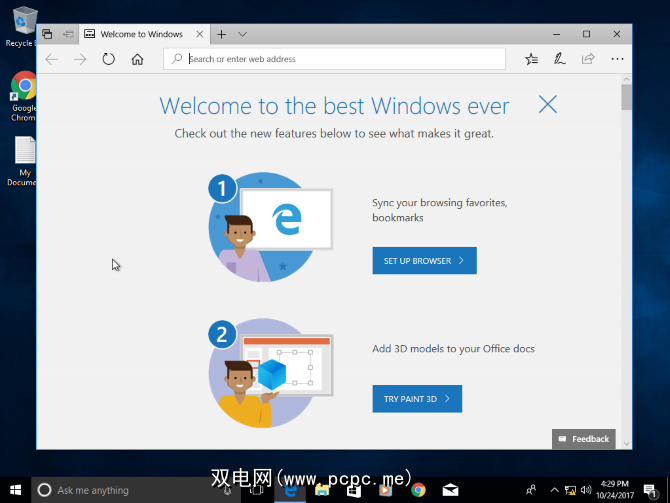670x503 pixels.
Task: Open Microsoft Store from the taskbar
Action: tap(354, 490)
